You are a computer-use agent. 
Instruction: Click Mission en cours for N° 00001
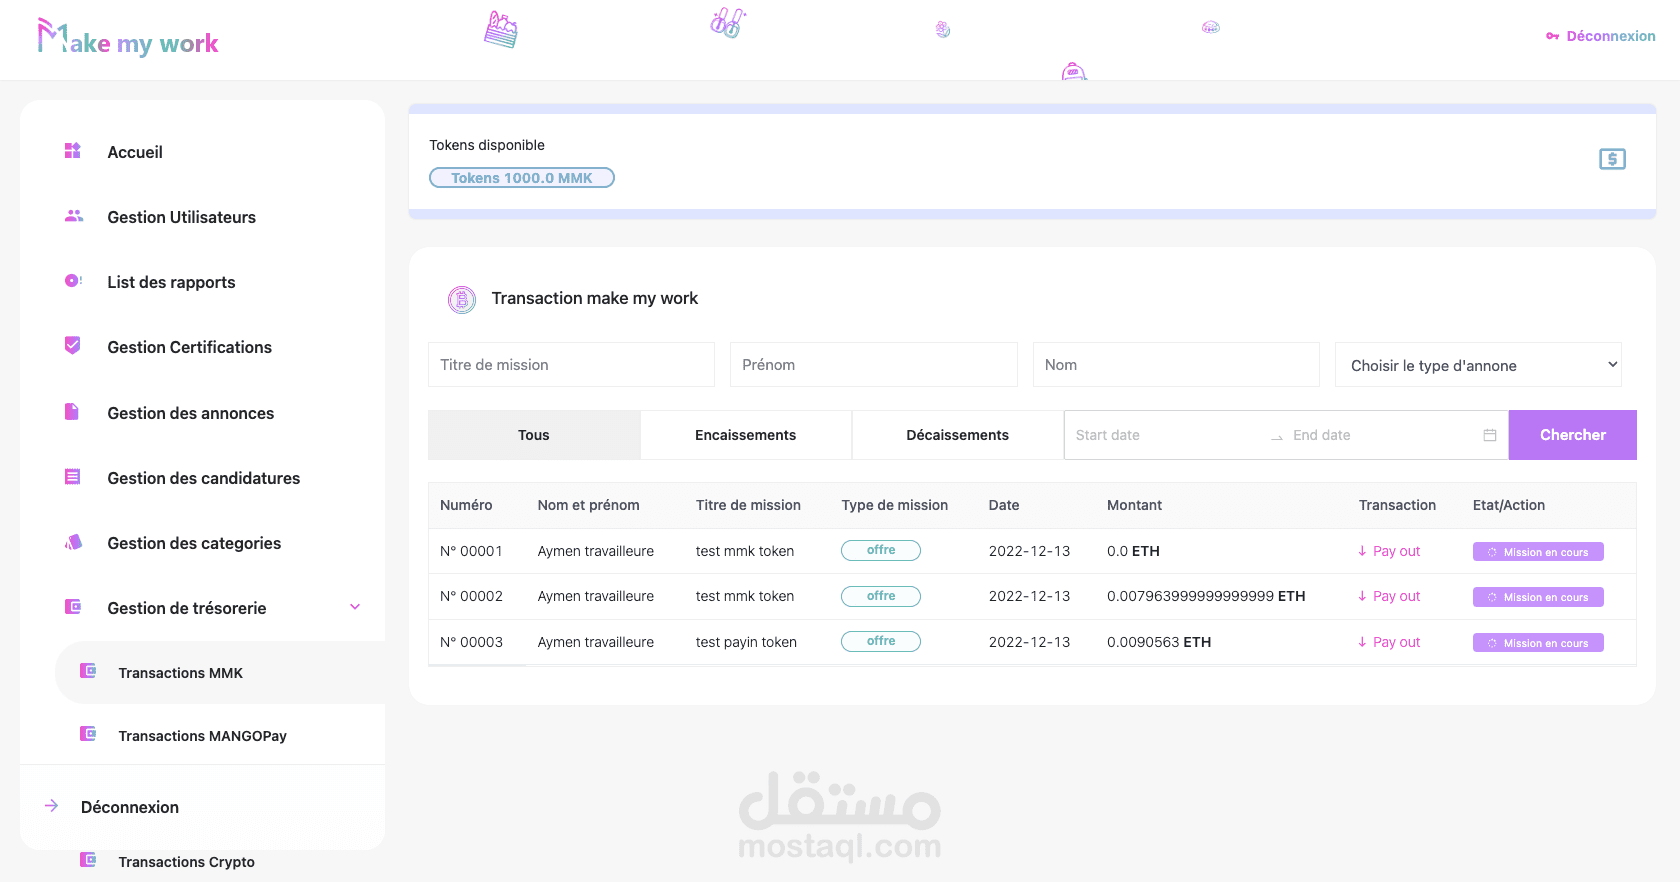pos(1538,552)
